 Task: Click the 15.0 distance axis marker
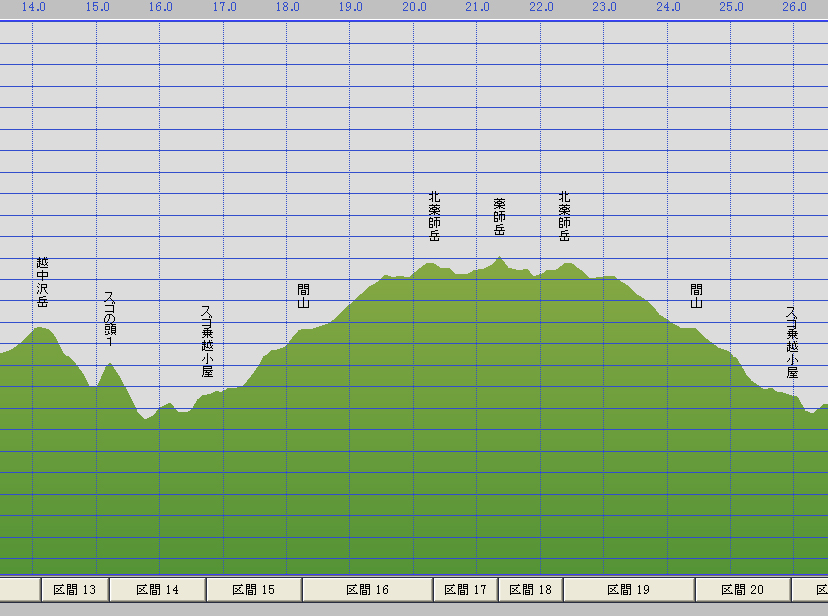coord(97,7)
